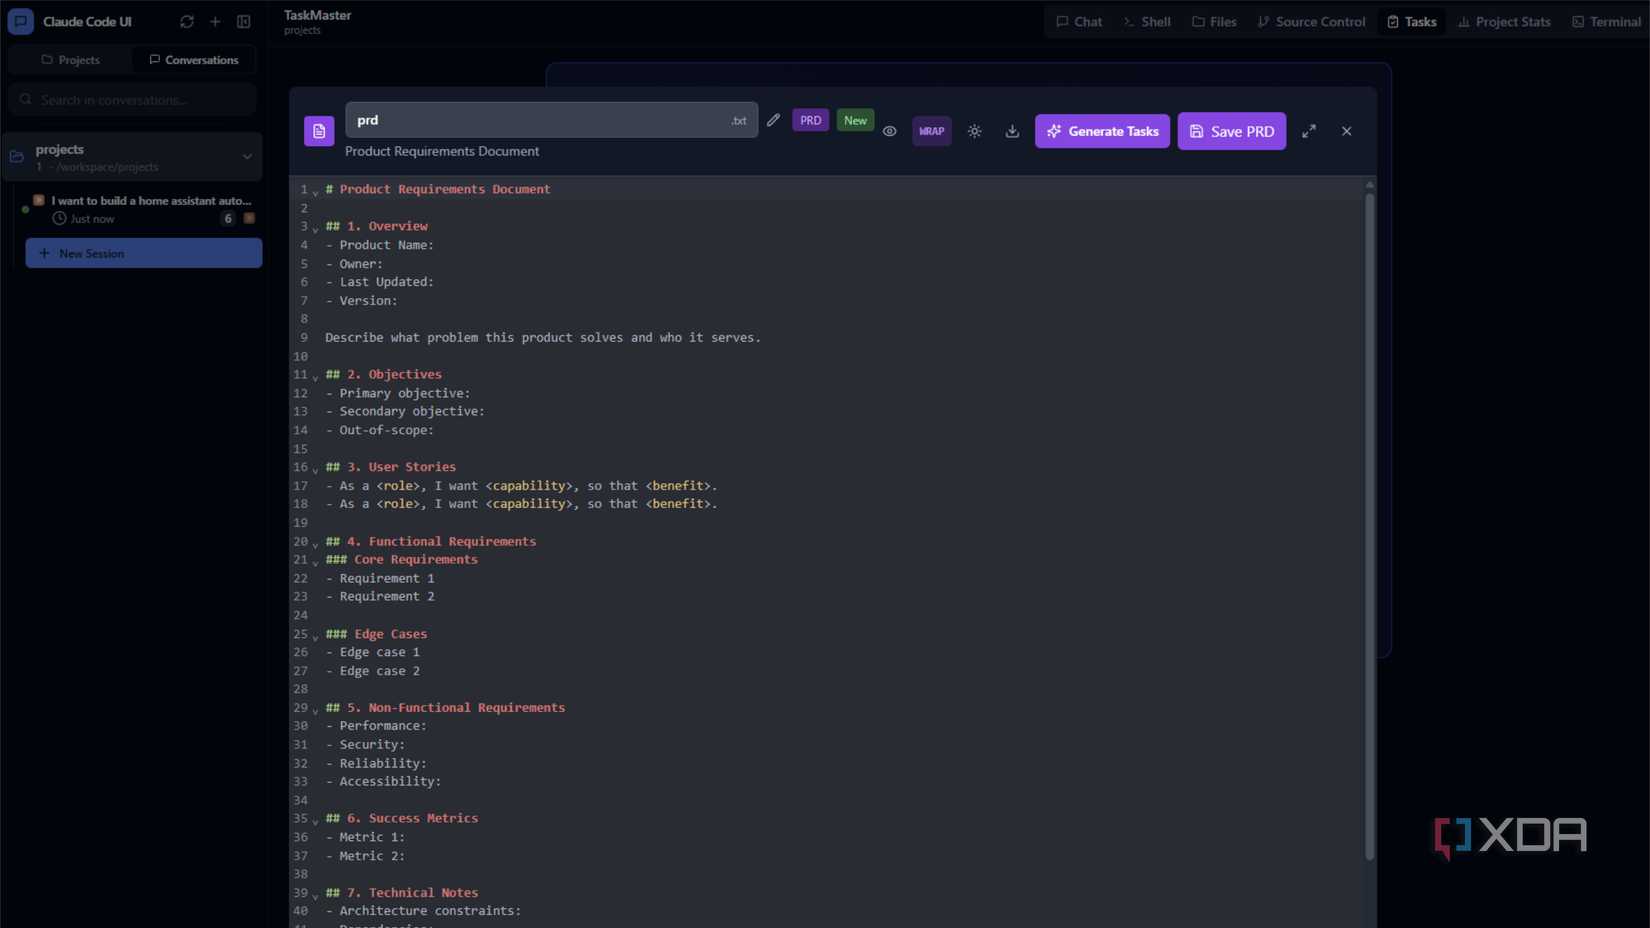Close the PRD editor
The width and height of the screenshot is (1650, 928).
[1346, 131]
